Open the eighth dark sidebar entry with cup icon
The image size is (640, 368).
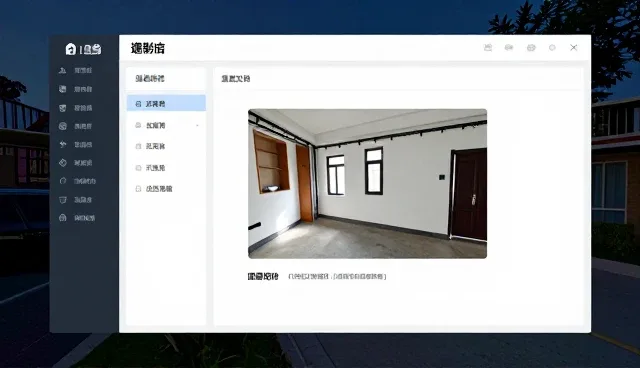coord(76,200)
